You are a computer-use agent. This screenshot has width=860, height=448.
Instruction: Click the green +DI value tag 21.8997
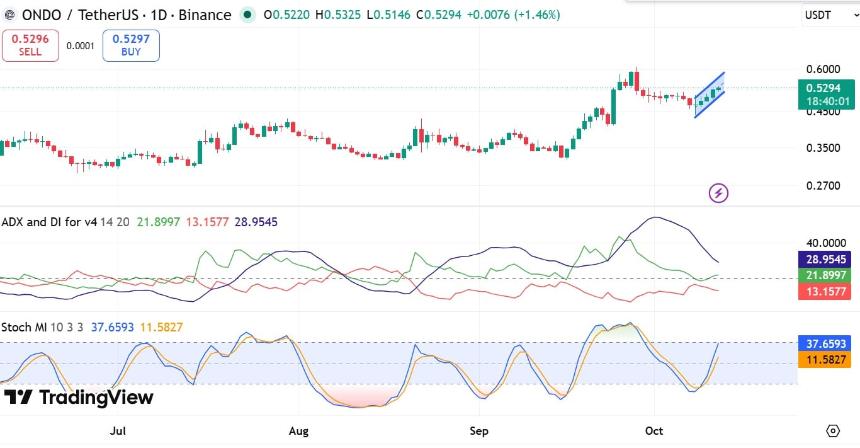click(825, 275)
